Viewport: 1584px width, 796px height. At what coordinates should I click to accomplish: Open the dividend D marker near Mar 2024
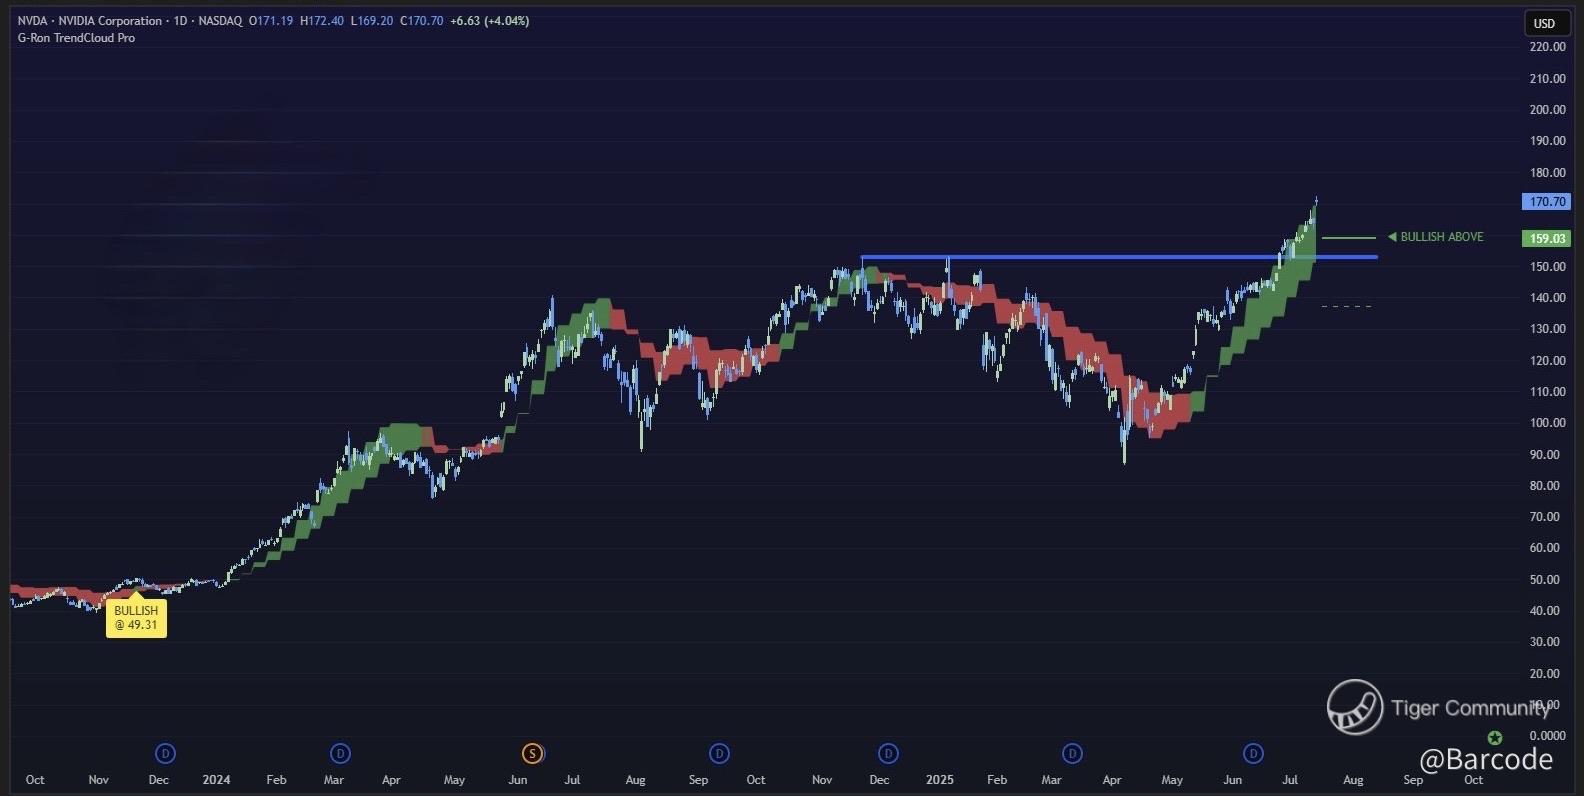pos(340,753)
